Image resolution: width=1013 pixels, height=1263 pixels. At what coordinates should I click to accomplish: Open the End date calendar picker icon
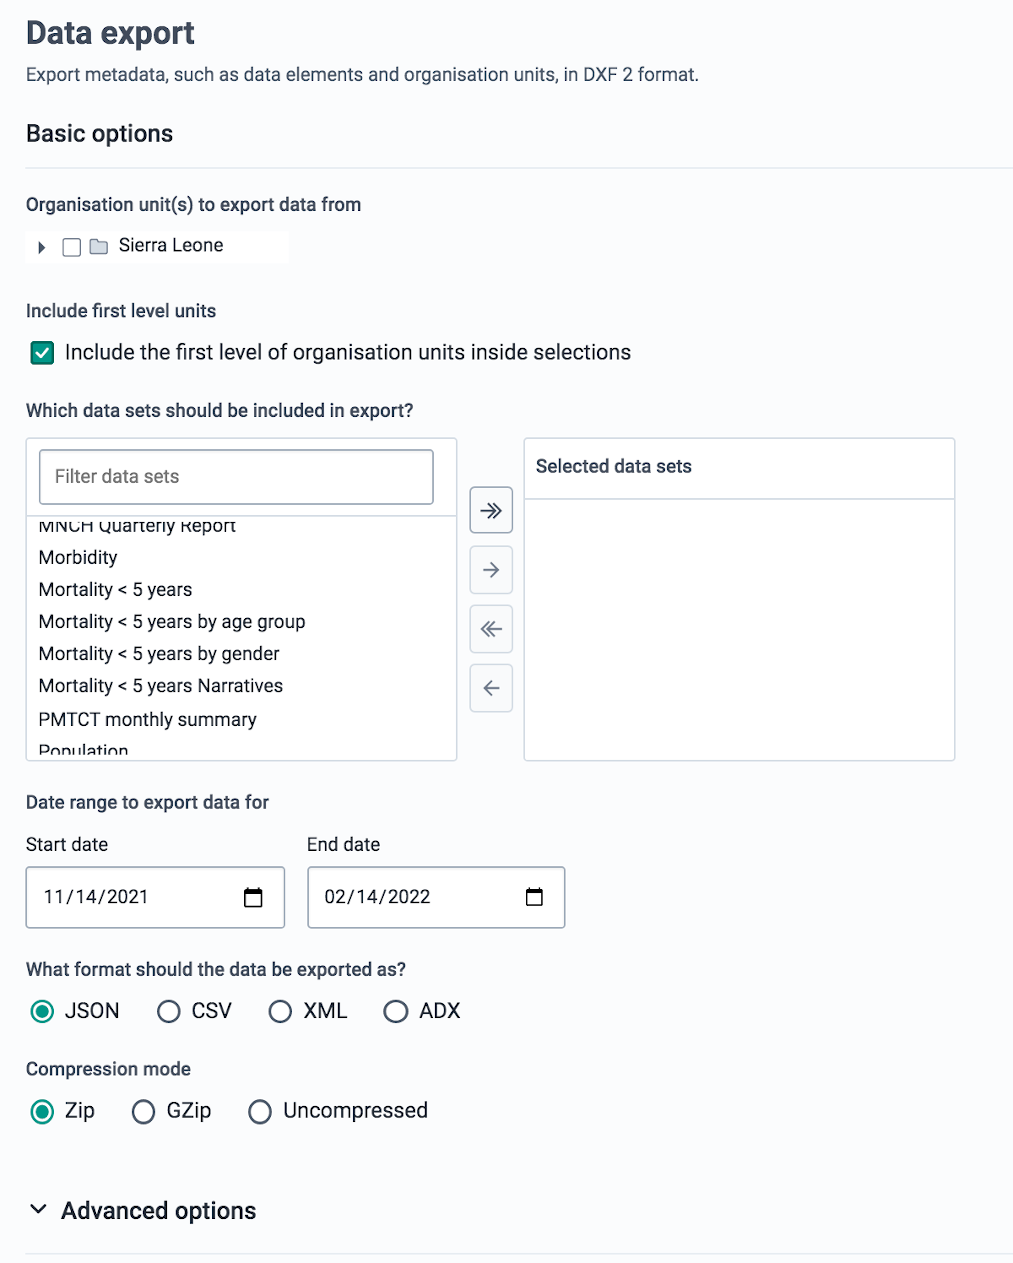[534, 897]
